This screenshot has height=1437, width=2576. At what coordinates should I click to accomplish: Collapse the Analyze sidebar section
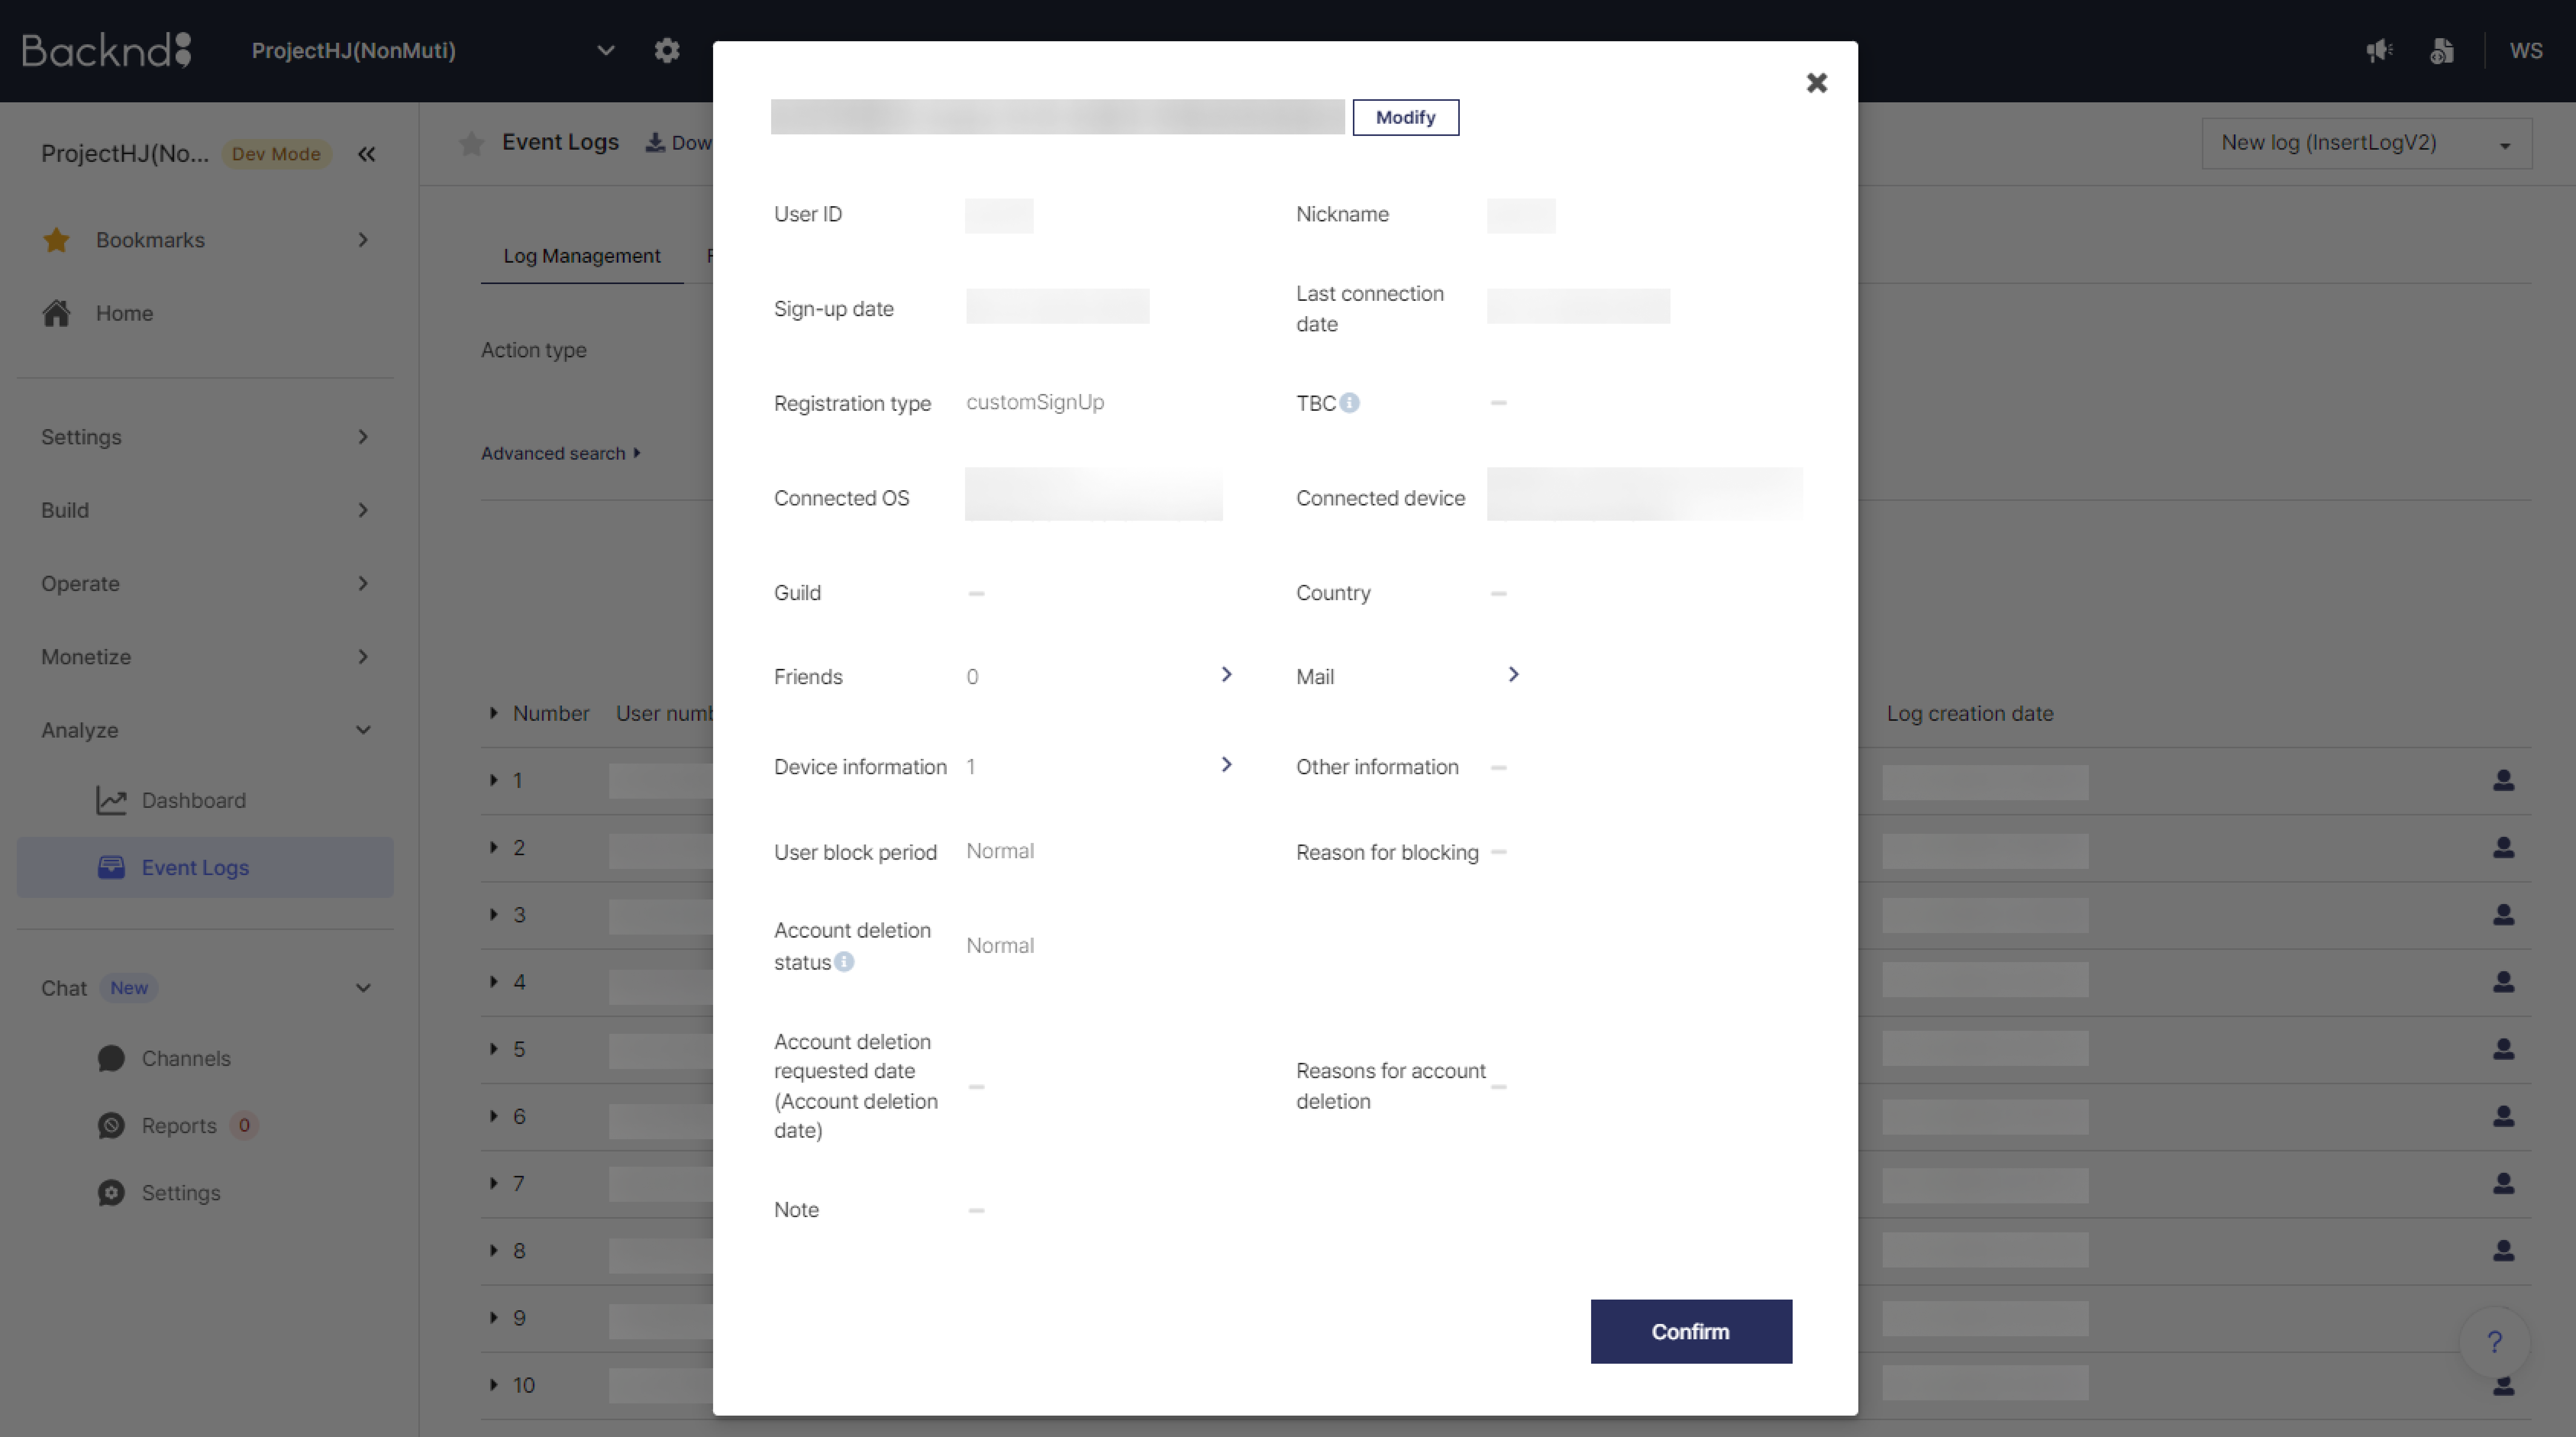click(x=205, y=730)
